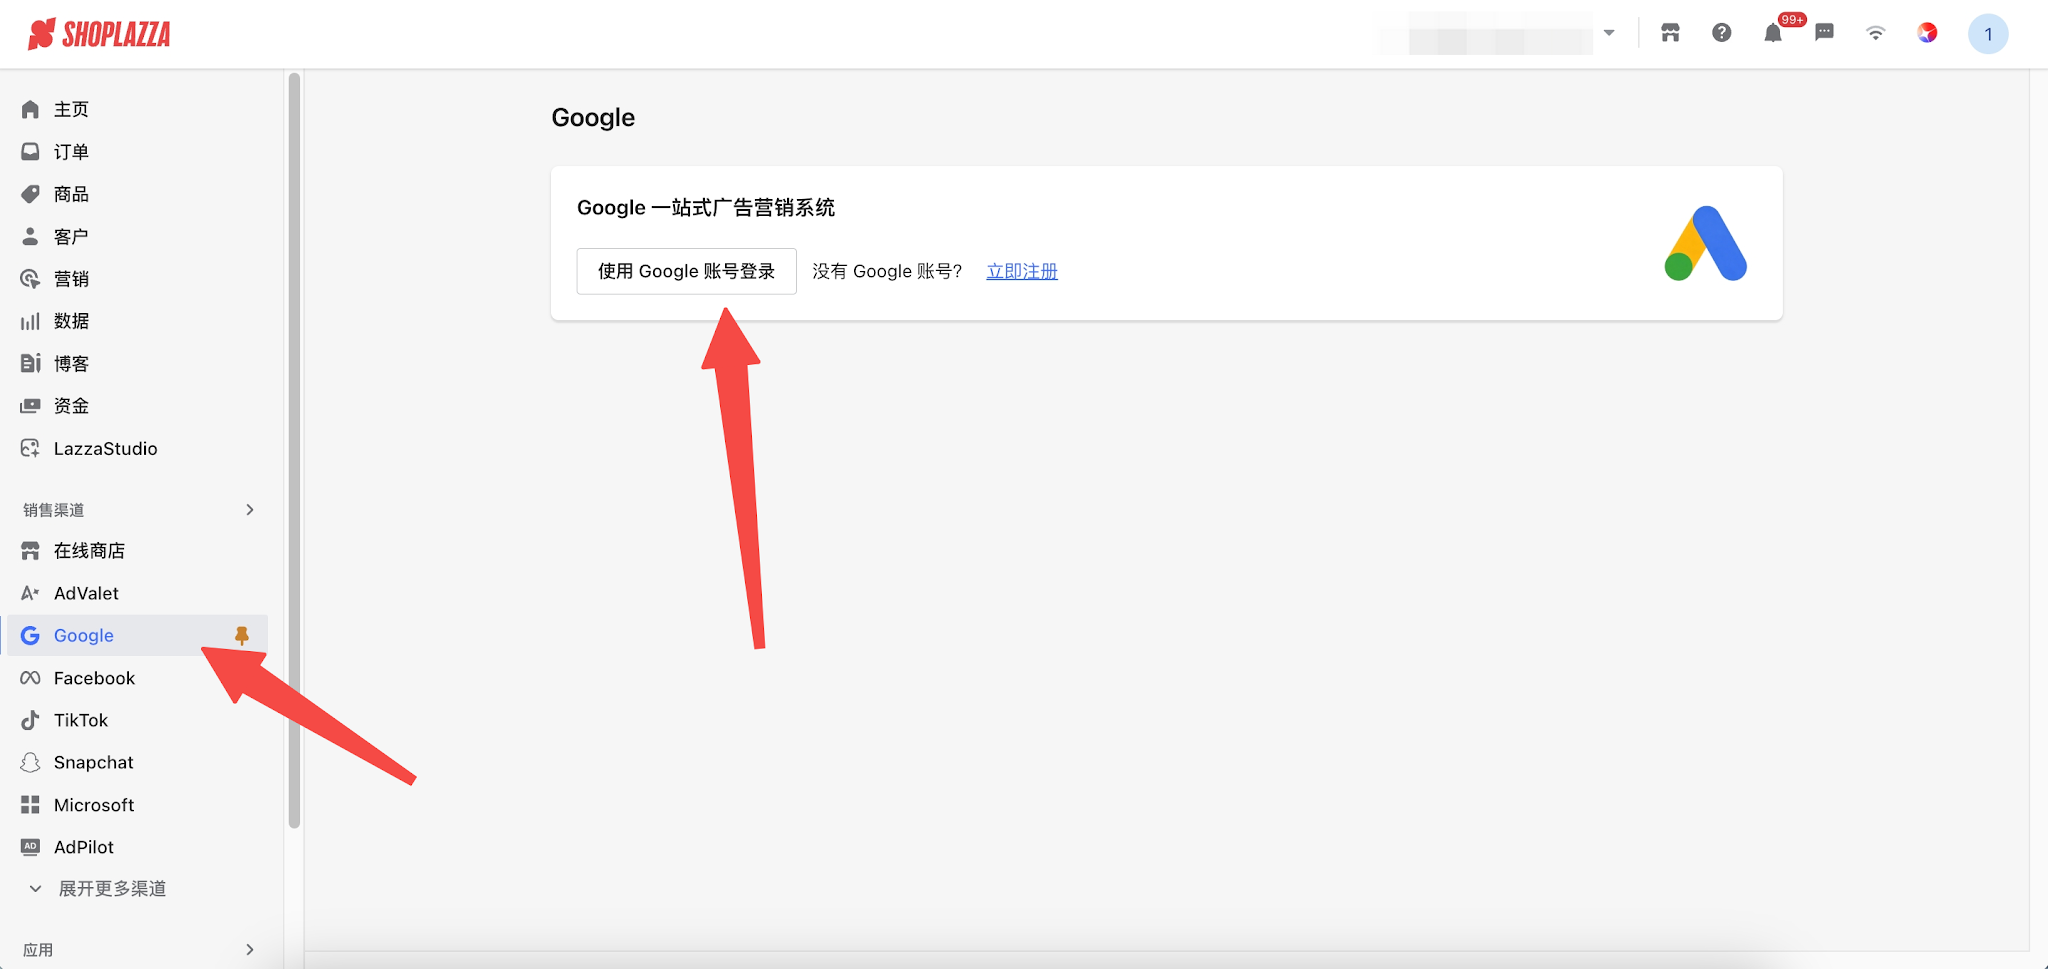Open the storefront icon in header

coord(1670,33)
